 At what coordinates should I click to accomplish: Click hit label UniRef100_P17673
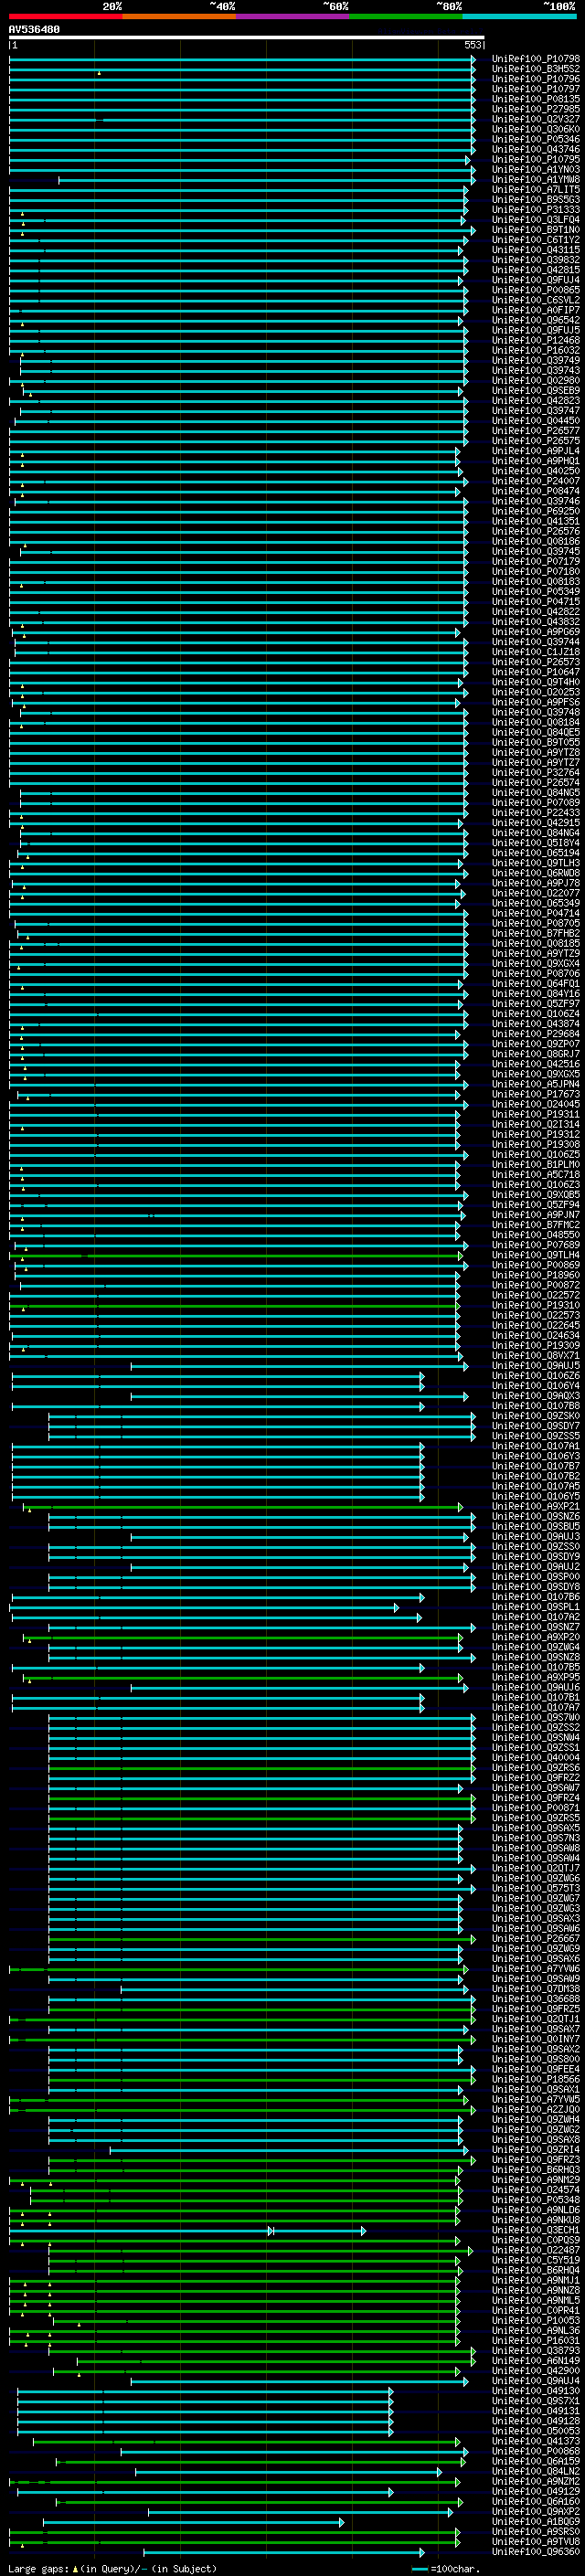coord(536,1094)
